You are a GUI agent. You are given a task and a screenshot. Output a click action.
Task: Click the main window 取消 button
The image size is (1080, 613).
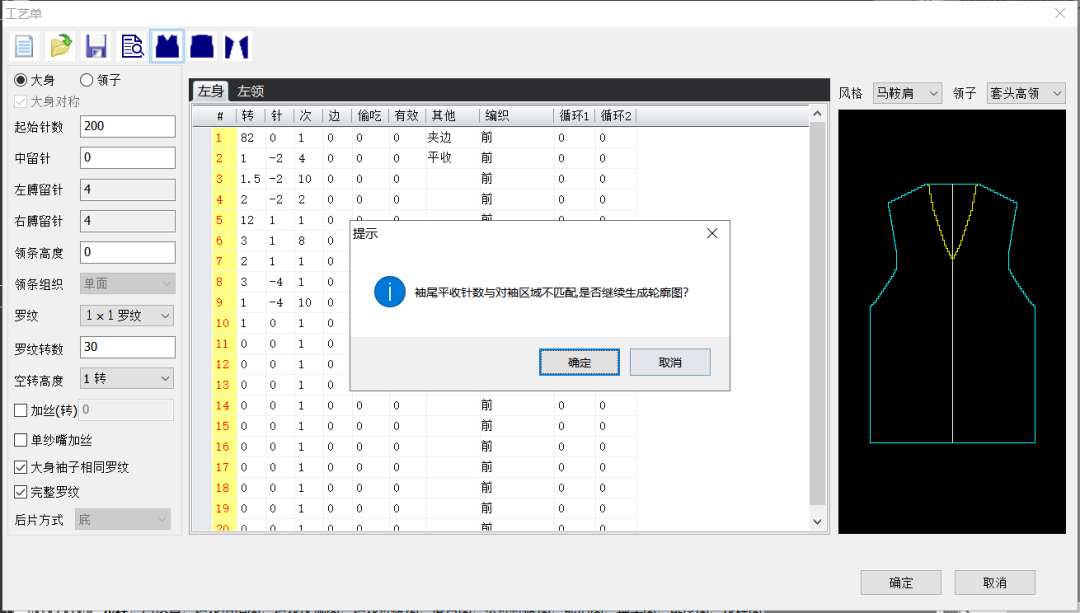point(995,583)
